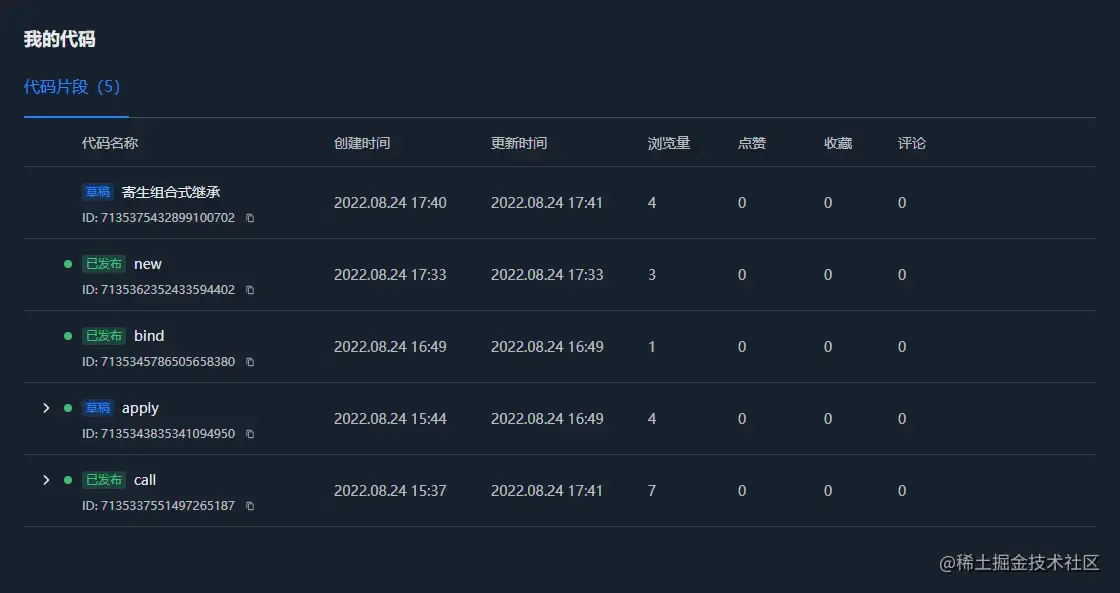Viewport: 1120px width, 593px height.
Task: Open the 我的代码 page heading
Action: coord(58,39)
